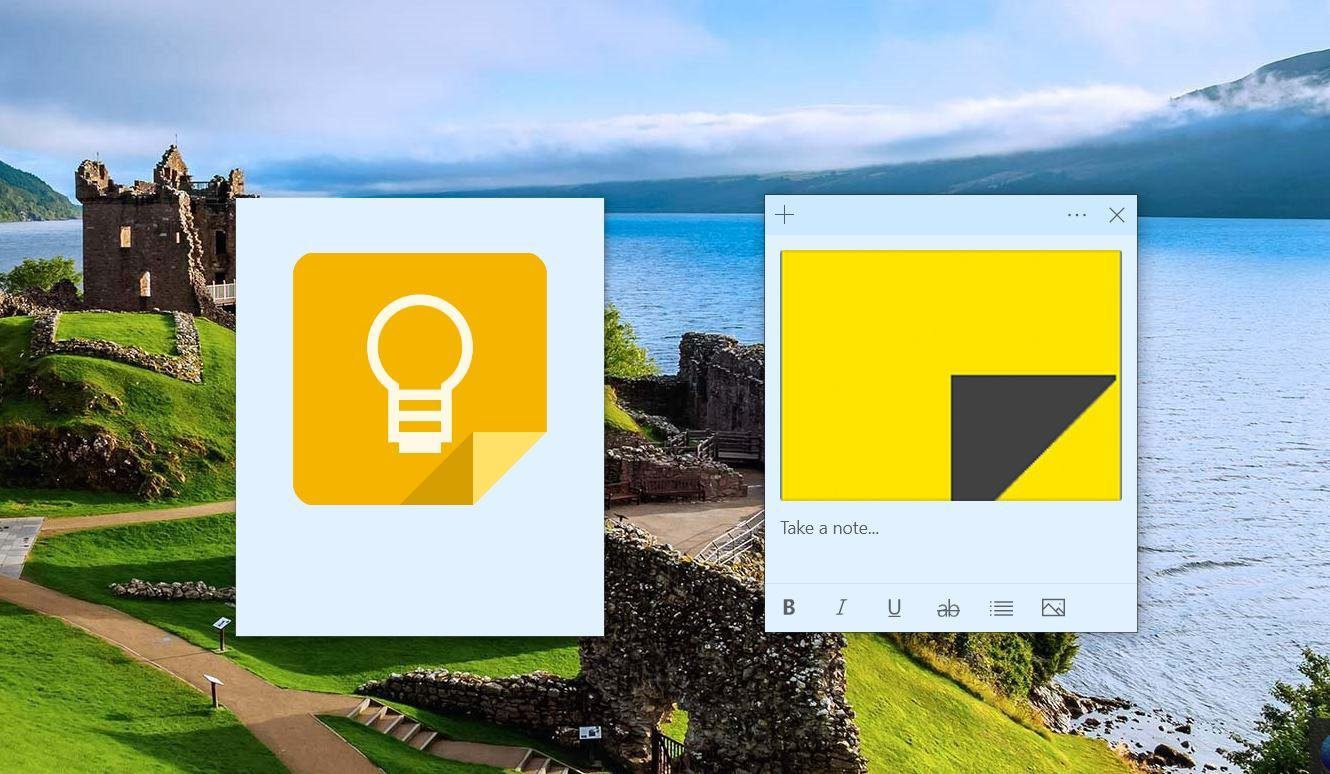The width and height of the screenshot is (1330, 774).
Task: Add a new sticky note with plus icon
Action: [785, 215]
